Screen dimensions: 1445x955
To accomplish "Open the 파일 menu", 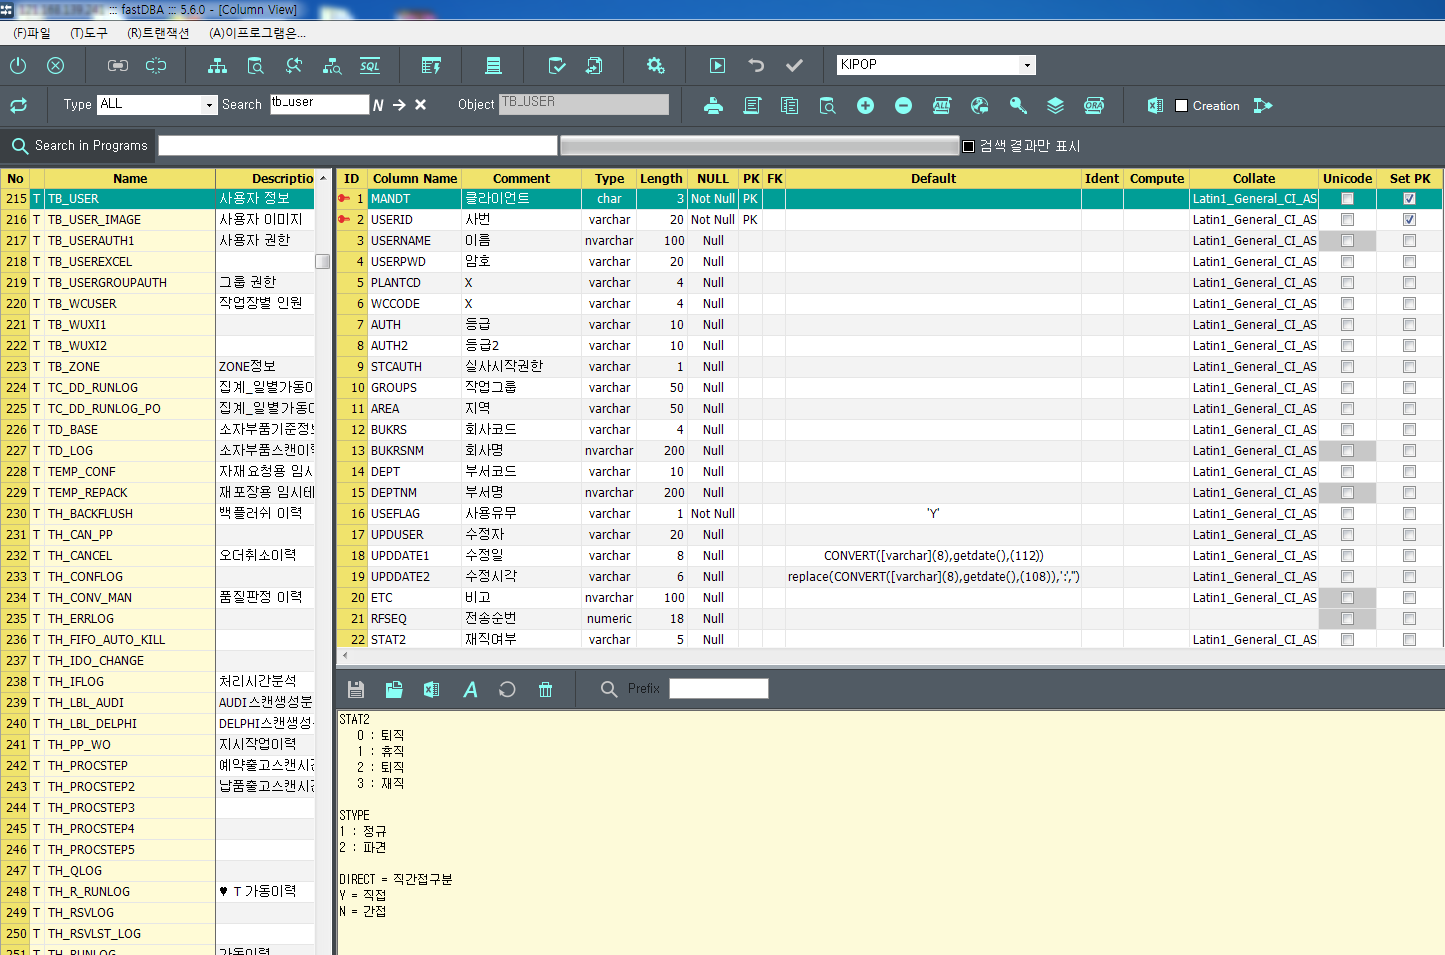I will click(x=32, y=33).
